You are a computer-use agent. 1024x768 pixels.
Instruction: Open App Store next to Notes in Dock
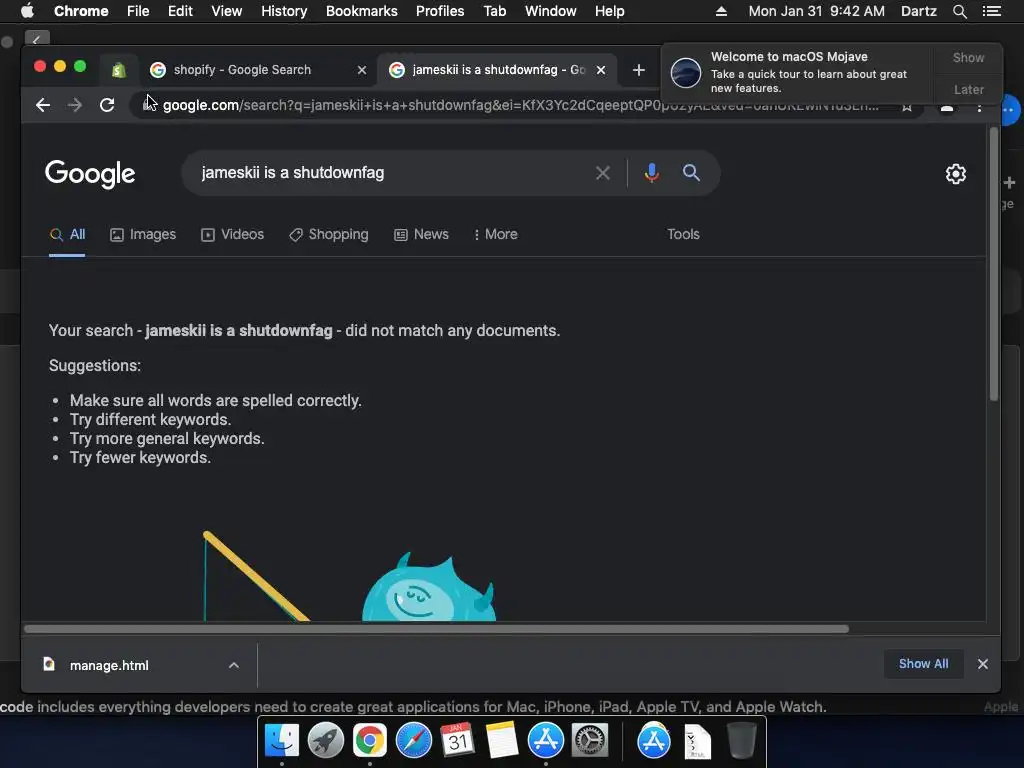pos(546,741)
